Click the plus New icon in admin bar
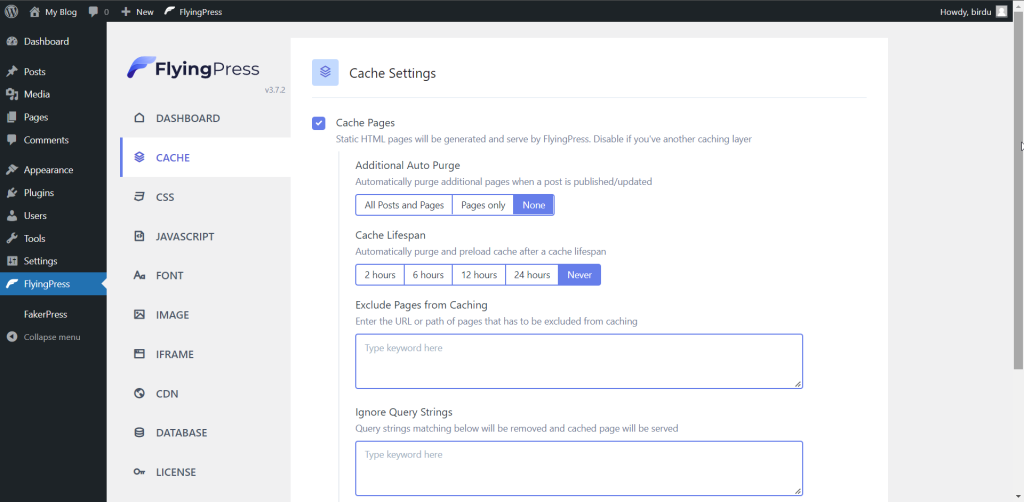The height and width of the screenshot is (502, 1024). pos(126,12)
